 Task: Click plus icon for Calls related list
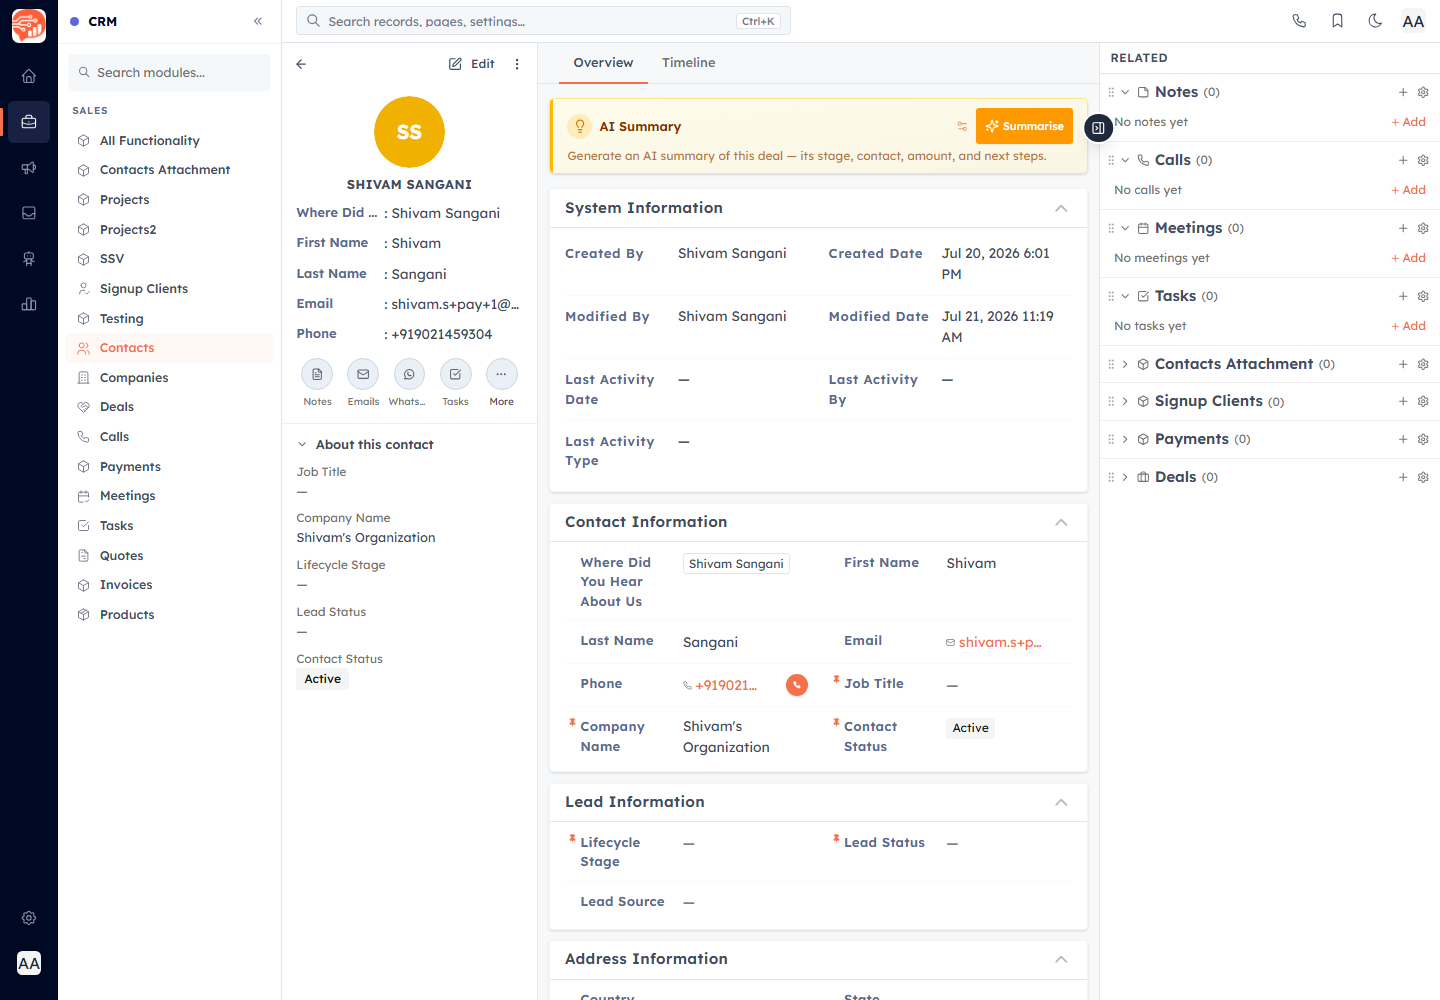(x=1403, y=160)
